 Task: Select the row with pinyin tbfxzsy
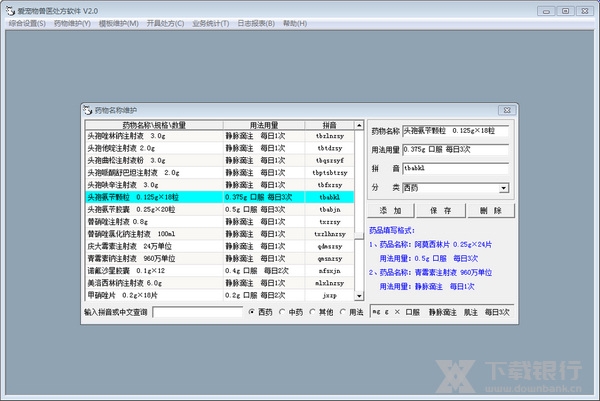point(220,185)
